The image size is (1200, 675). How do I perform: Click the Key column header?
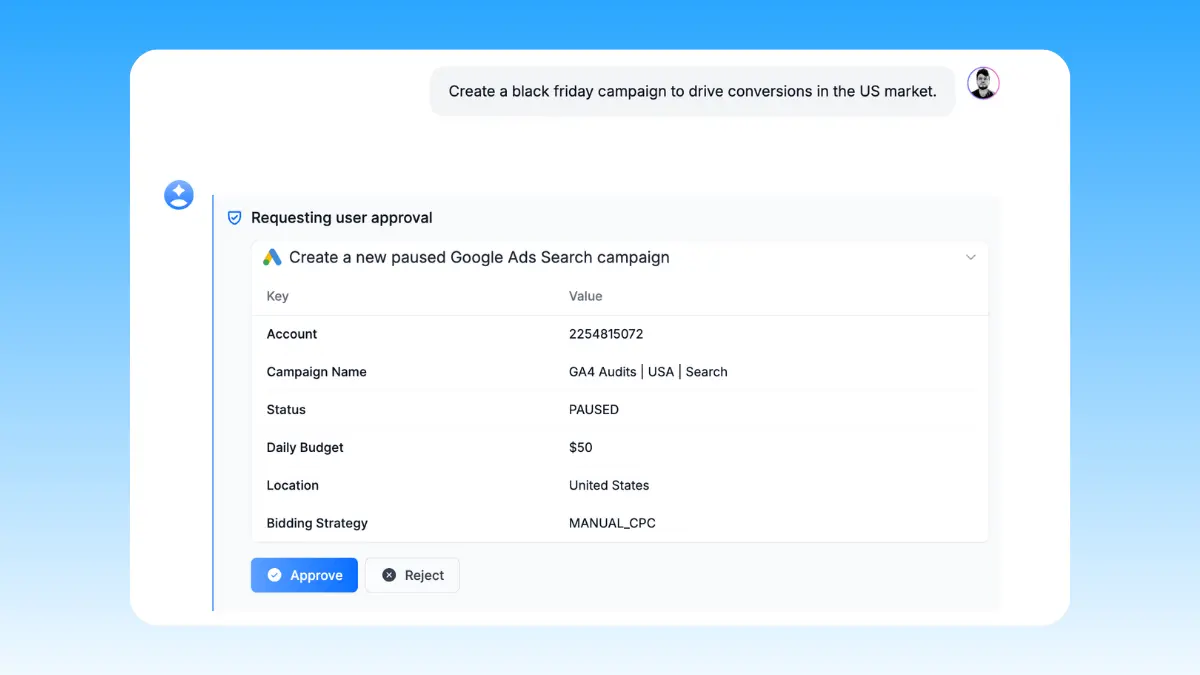tap(277, 296)
